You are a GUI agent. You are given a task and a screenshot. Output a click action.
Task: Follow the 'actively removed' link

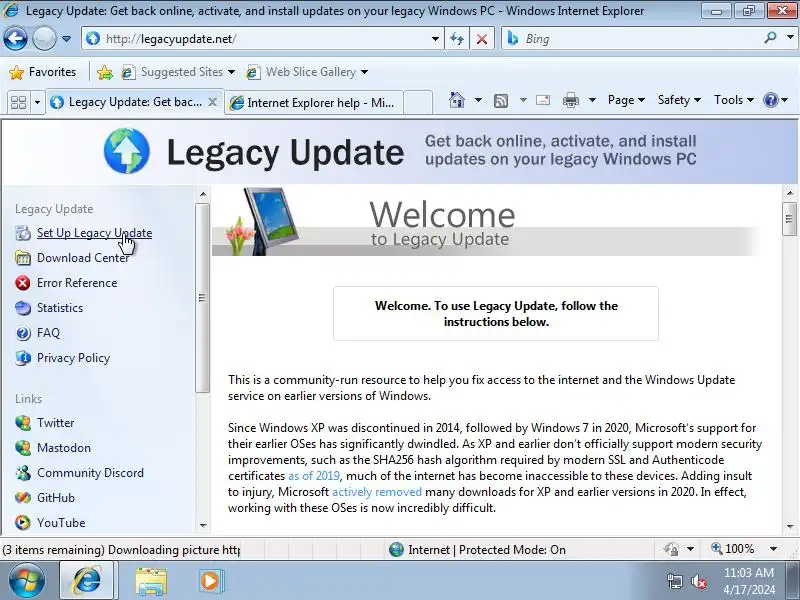[x=377, y=492]
